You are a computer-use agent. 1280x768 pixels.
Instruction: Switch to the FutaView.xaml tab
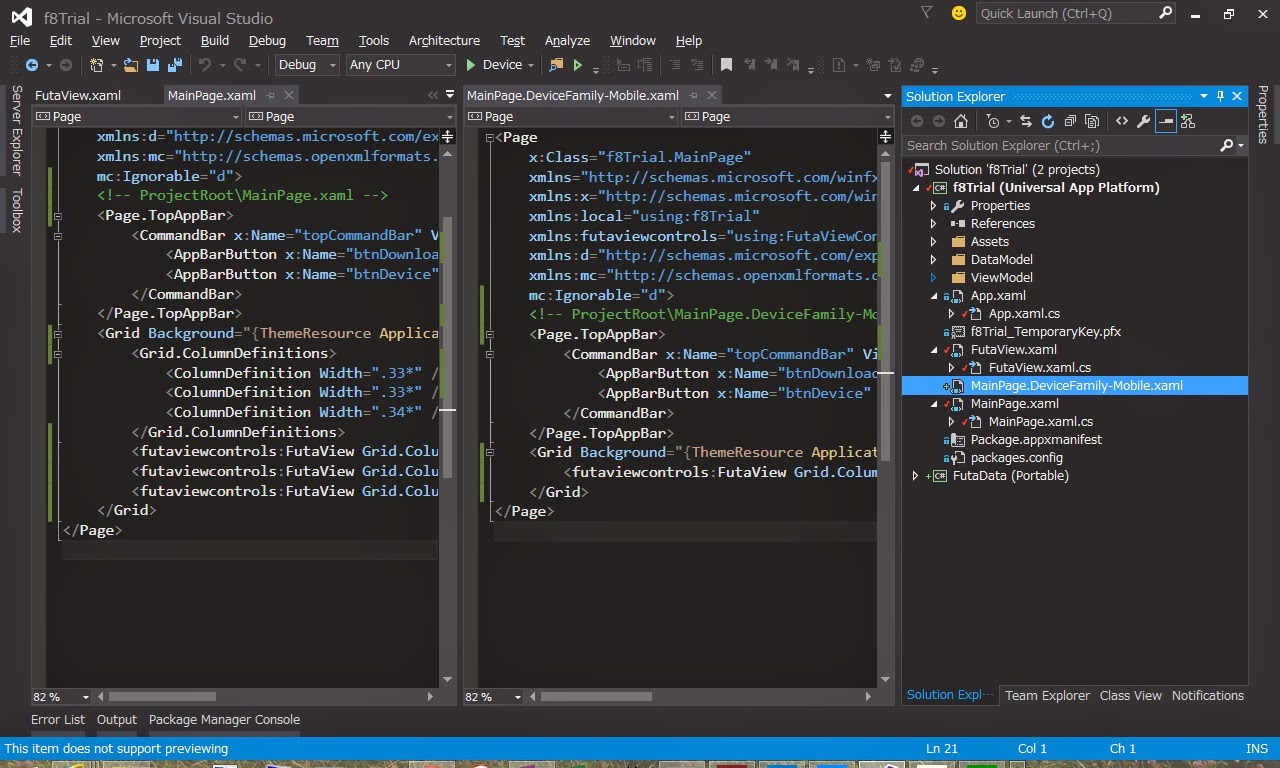pos(78,95)
